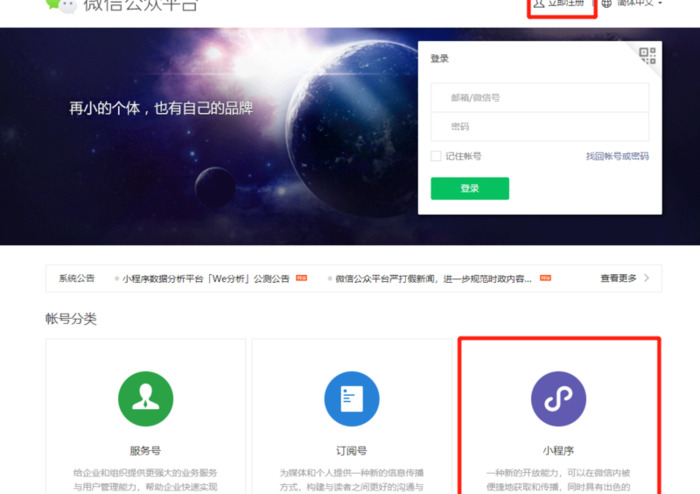The height and width of the screenshot is (494, 700).
Task: Click 系统公告 label
Action: pyautogui.click(x=76, y=278)
